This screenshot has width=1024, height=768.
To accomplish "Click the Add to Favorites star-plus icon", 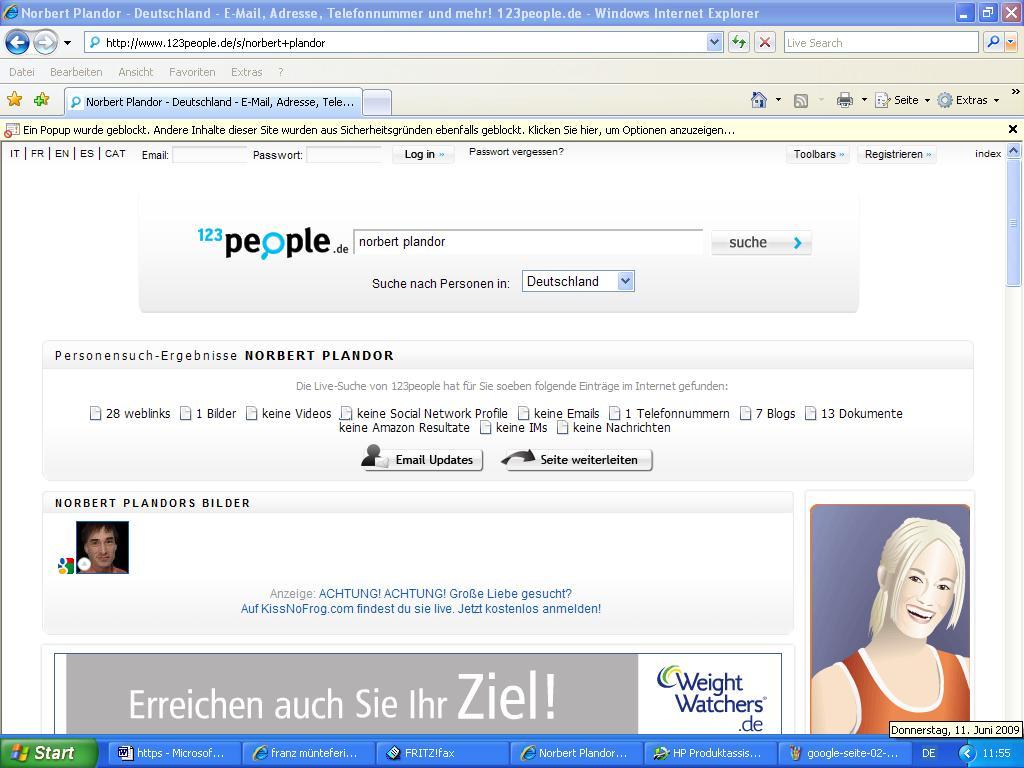I will tap(42, 100).
